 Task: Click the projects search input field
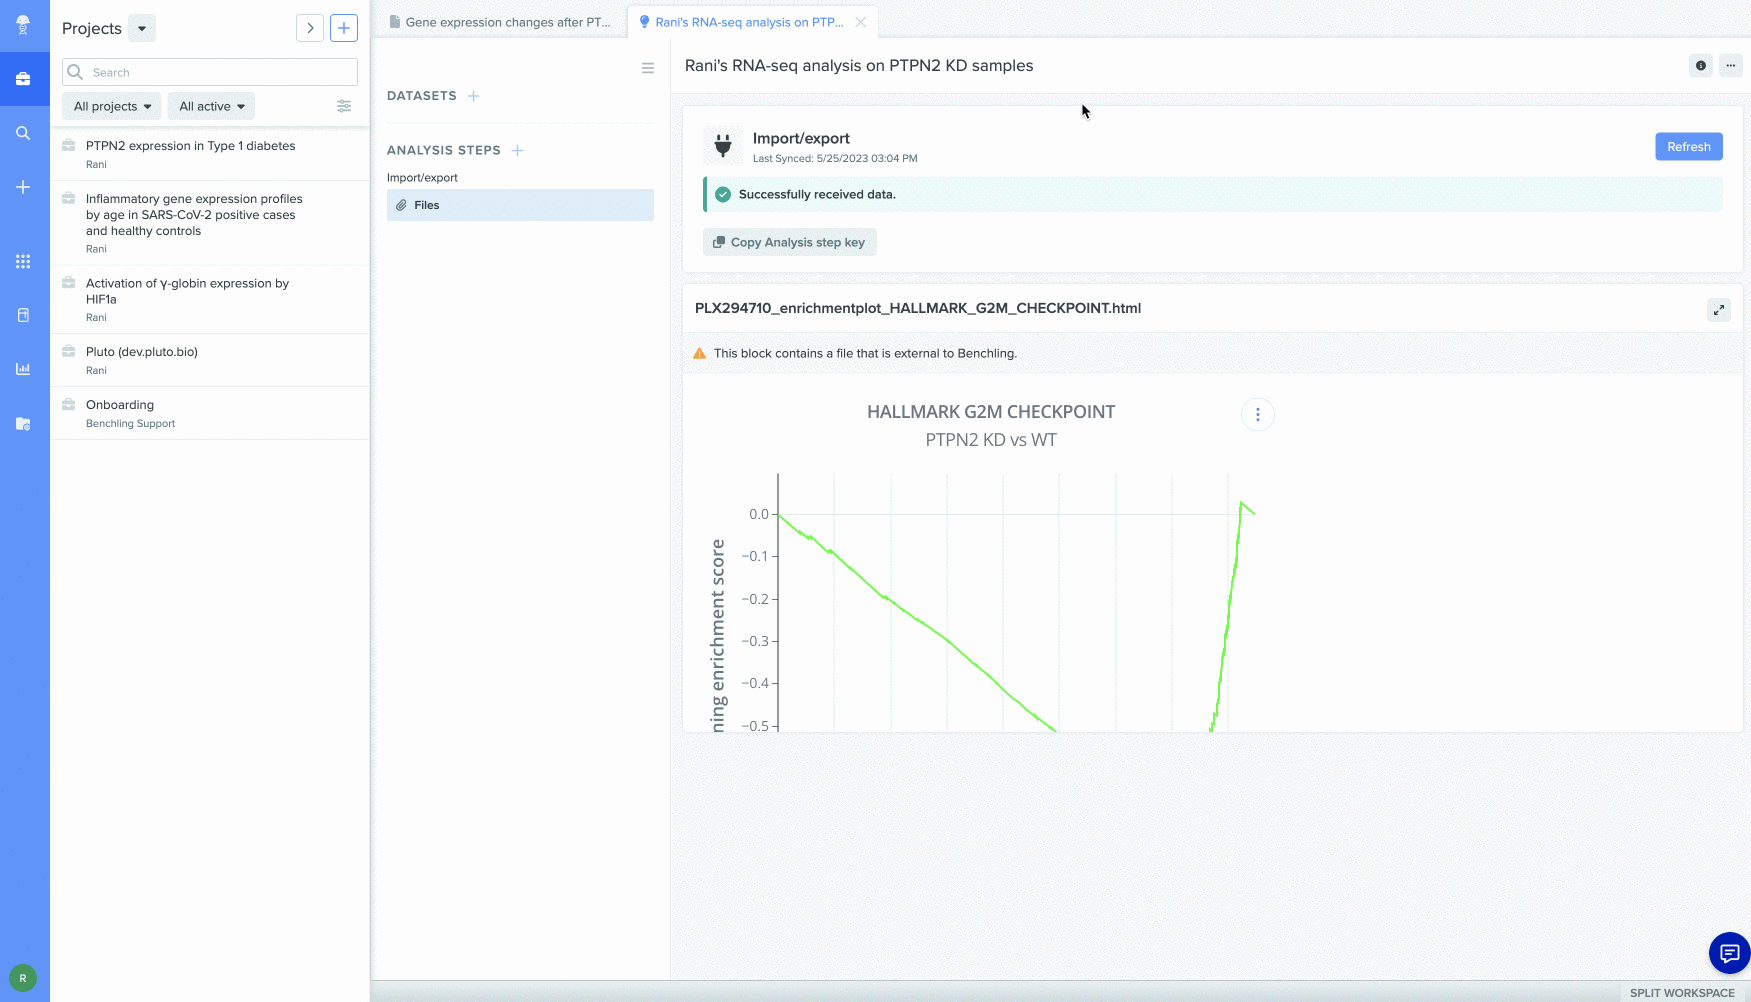pyautogui.click(x=220, y=72)
